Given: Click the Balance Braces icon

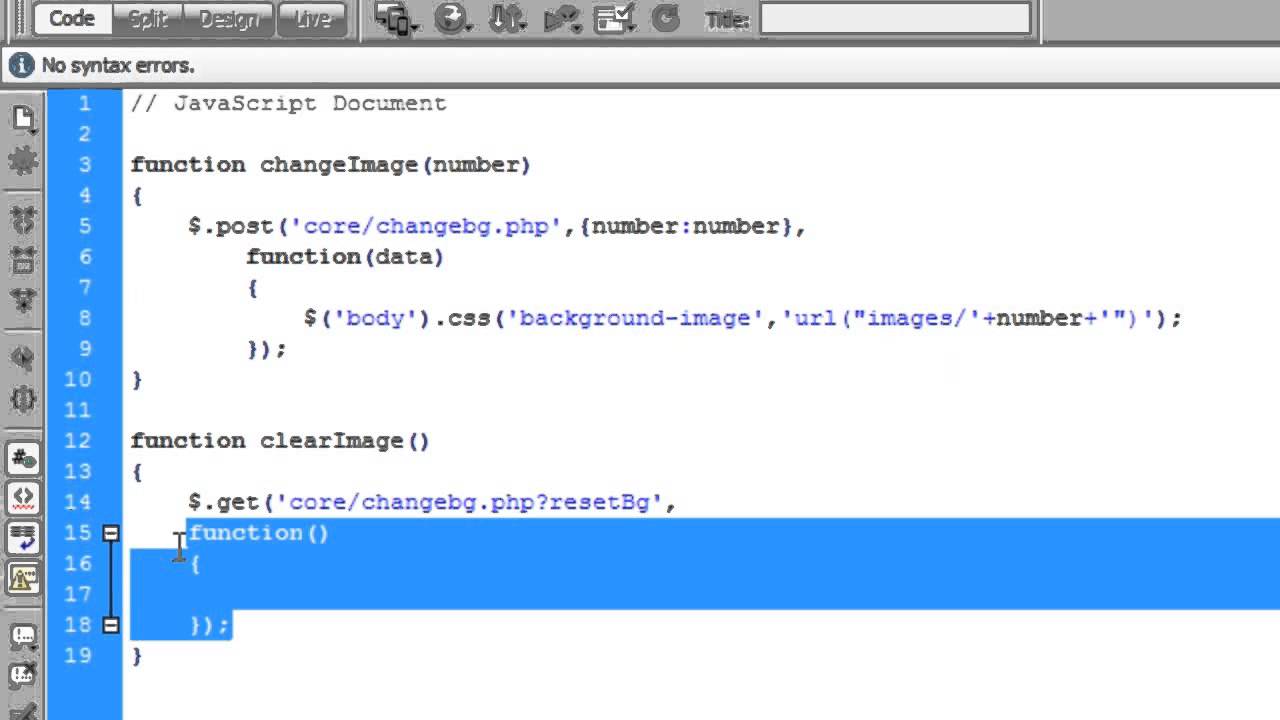Looking at the screenshot, I should [x=23, y=398].
